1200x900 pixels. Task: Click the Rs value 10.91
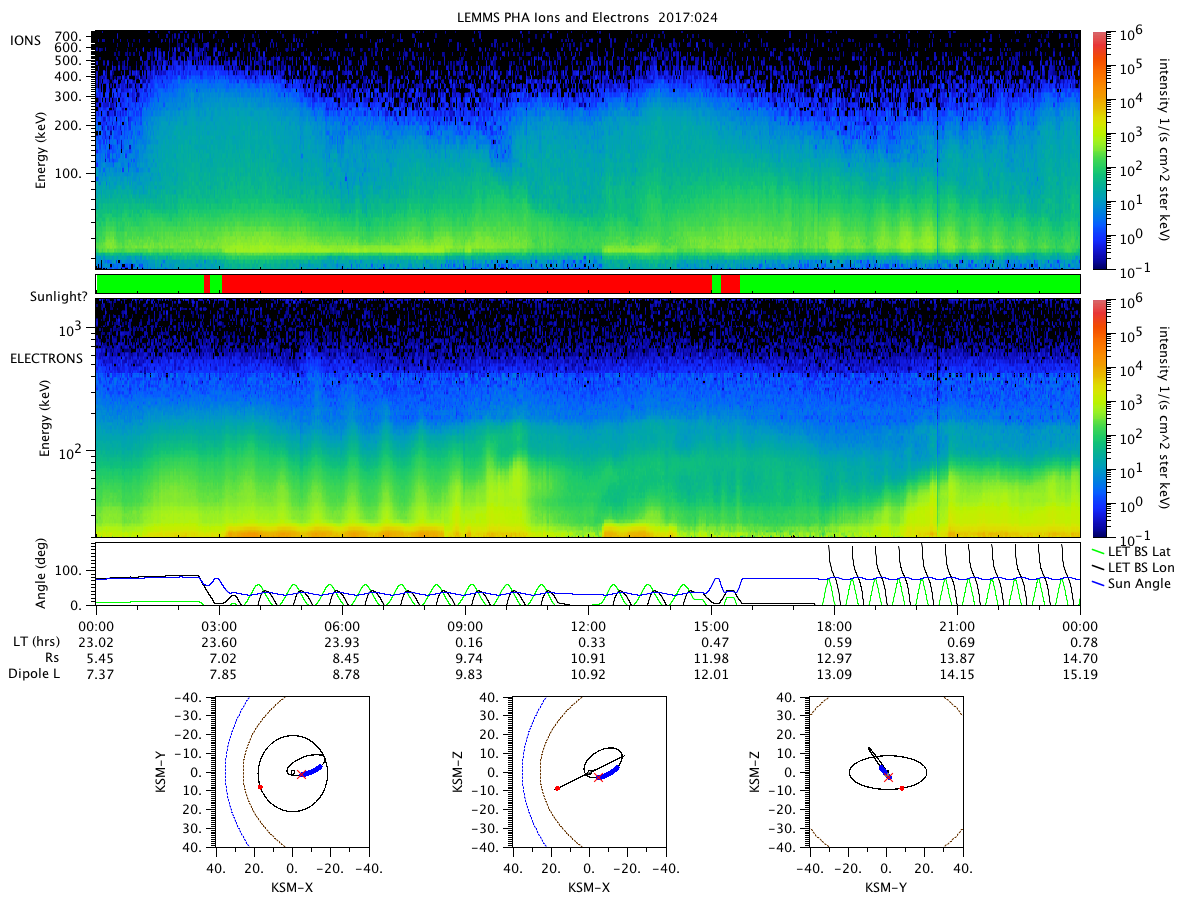pos(588,658)
